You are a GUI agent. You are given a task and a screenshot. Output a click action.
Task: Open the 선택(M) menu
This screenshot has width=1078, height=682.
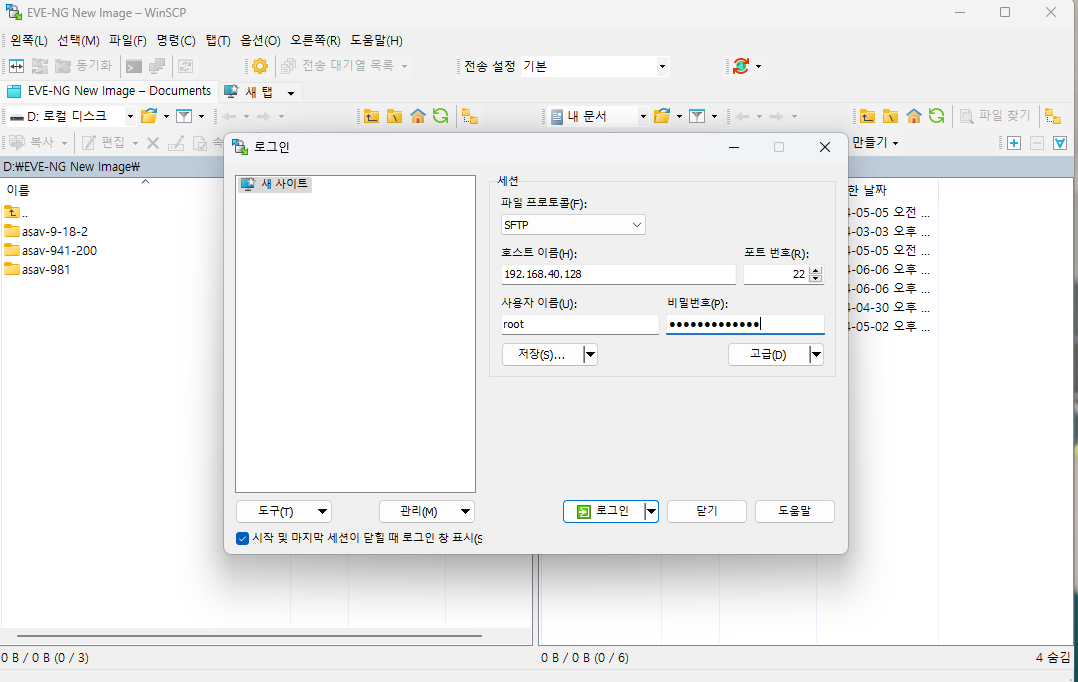coord(78,41)
